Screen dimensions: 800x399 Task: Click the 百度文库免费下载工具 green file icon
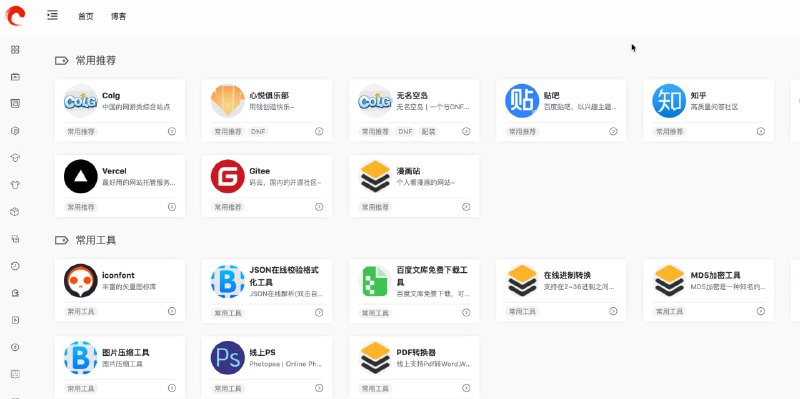(x=375, y=282)
